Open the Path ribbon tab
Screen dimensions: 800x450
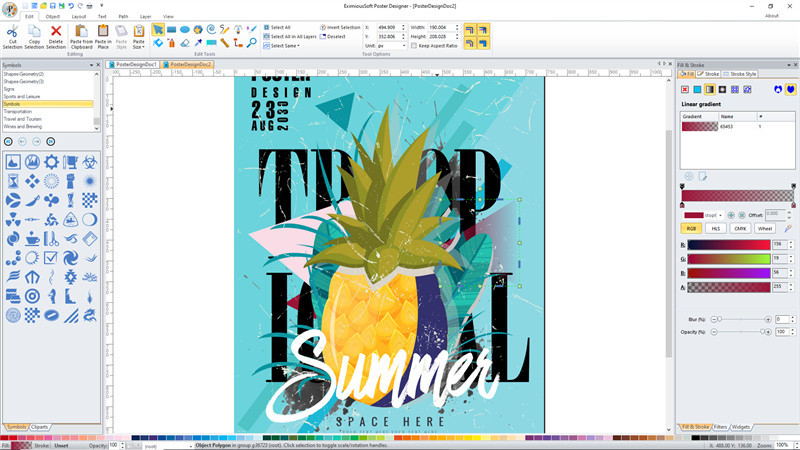(x=123, y=16)
